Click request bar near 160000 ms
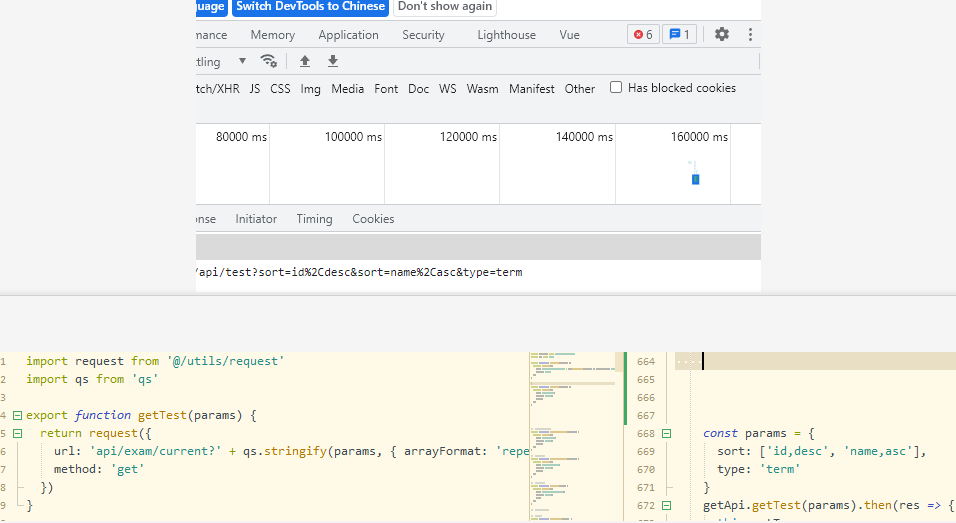Screen dimensions: 956x523 click(x=695, y=179)
